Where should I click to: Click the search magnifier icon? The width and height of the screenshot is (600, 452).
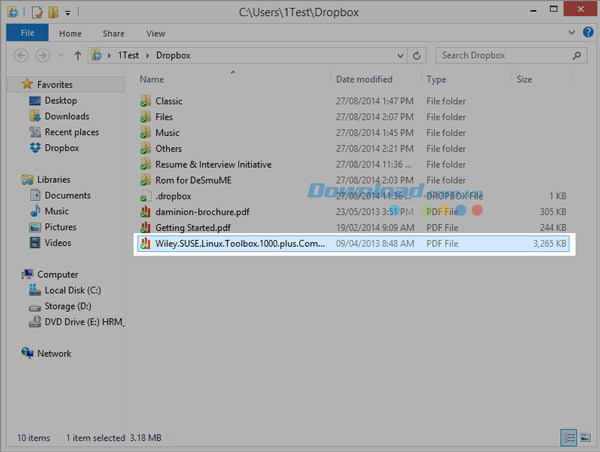[x=577, y=56]
